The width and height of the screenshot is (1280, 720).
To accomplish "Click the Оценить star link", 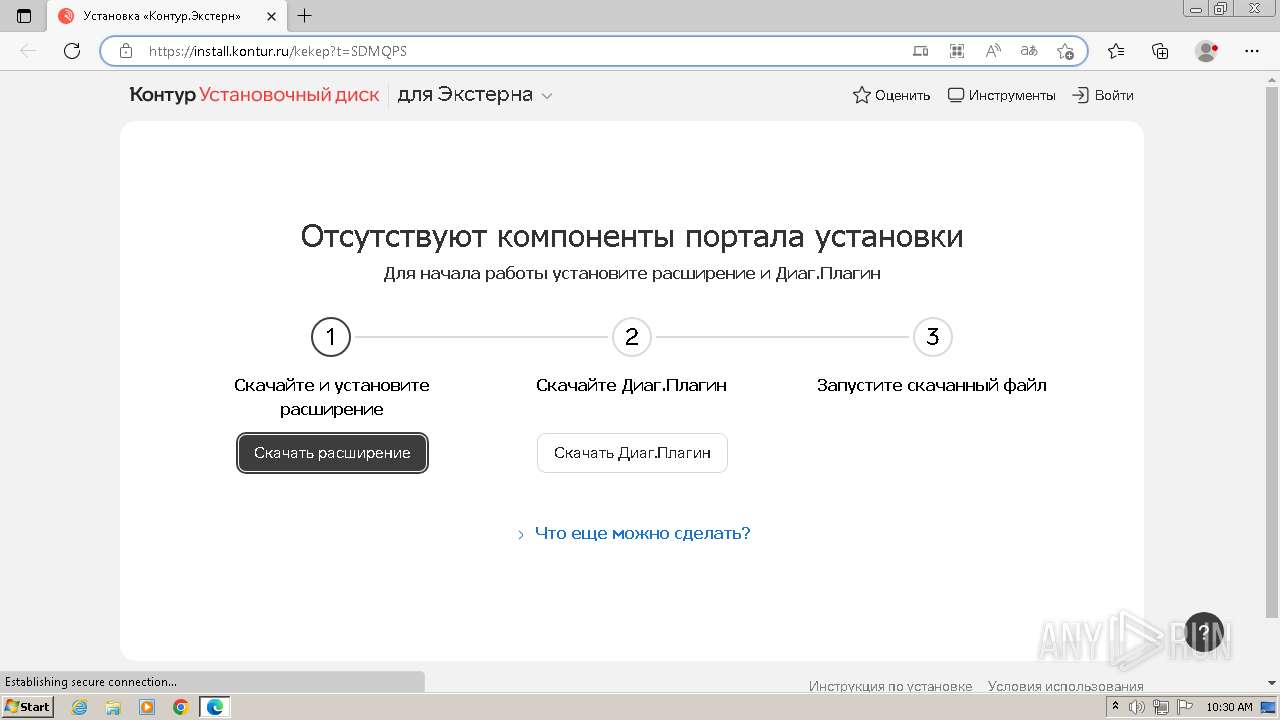I will pyautogui.click(x=891, y=95).
